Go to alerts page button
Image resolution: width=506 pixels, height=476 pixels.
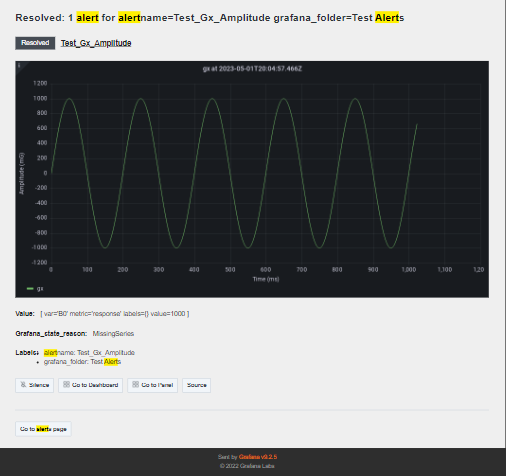coord(43,429)
